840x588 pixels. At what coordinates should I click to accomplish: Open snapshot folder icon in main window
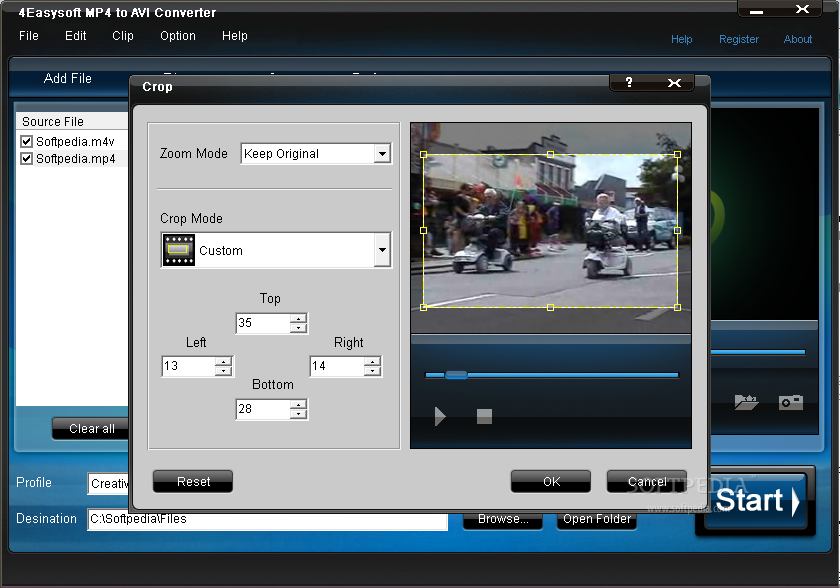[x=746, y=402]
